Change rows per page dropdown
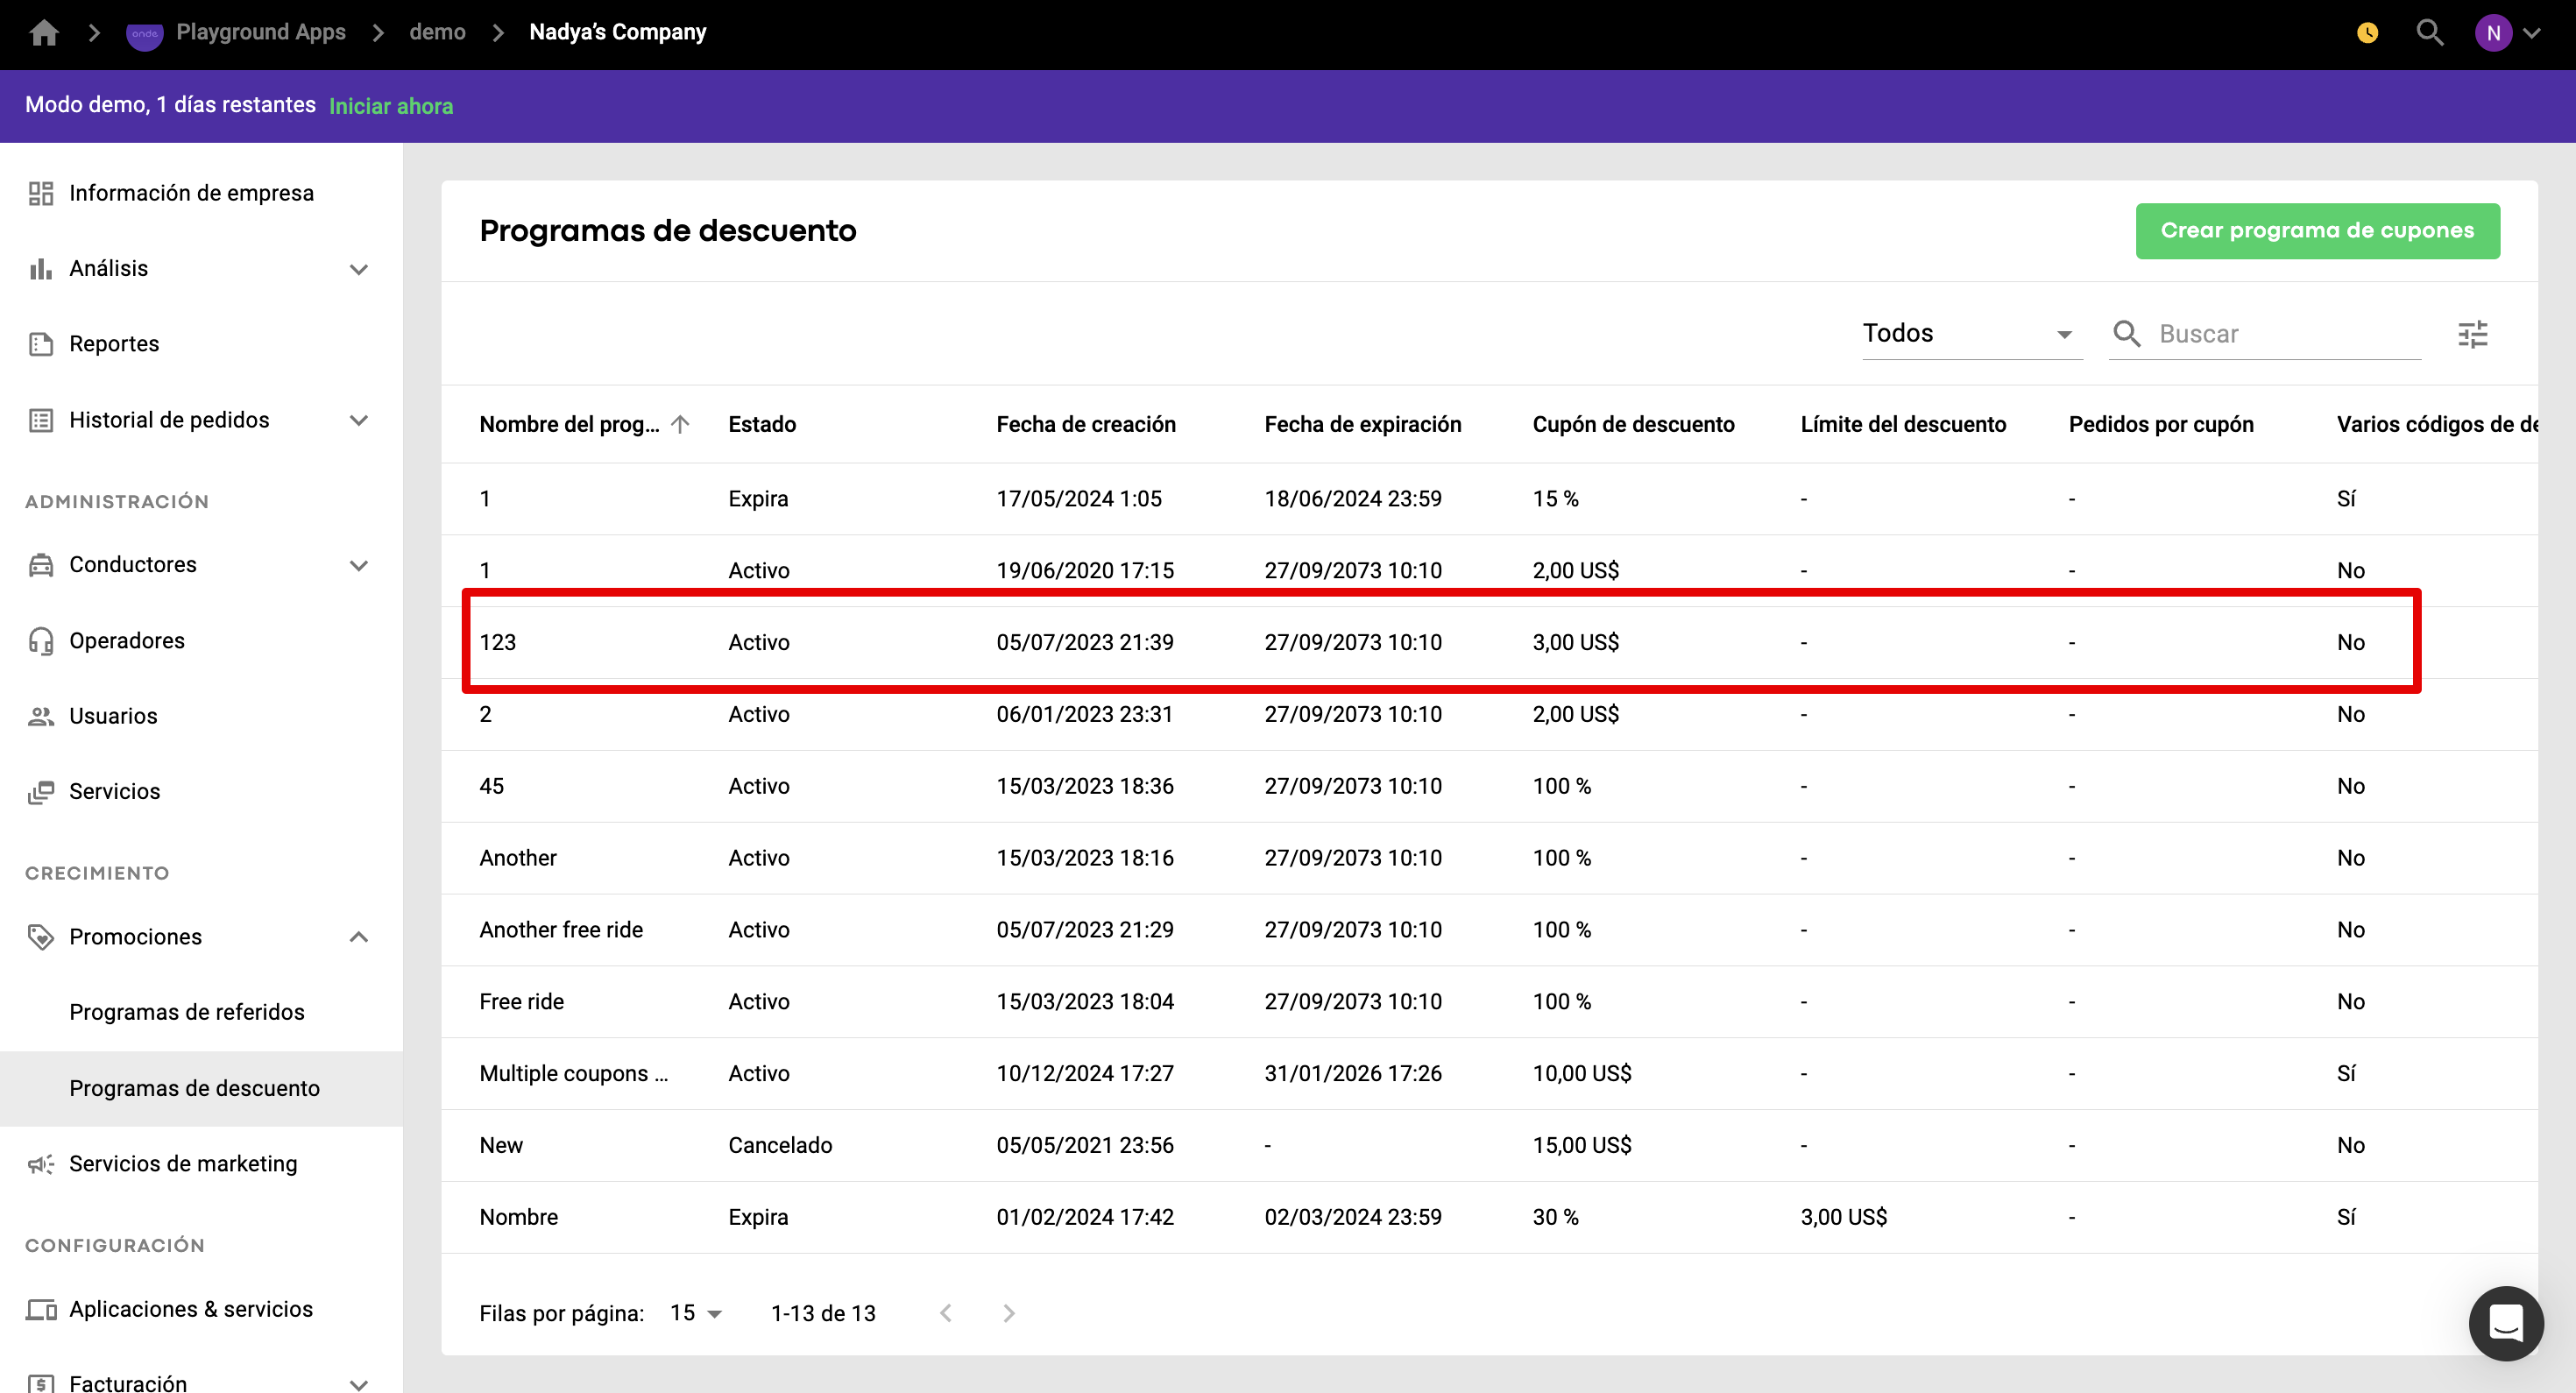 pos(696,1313)
